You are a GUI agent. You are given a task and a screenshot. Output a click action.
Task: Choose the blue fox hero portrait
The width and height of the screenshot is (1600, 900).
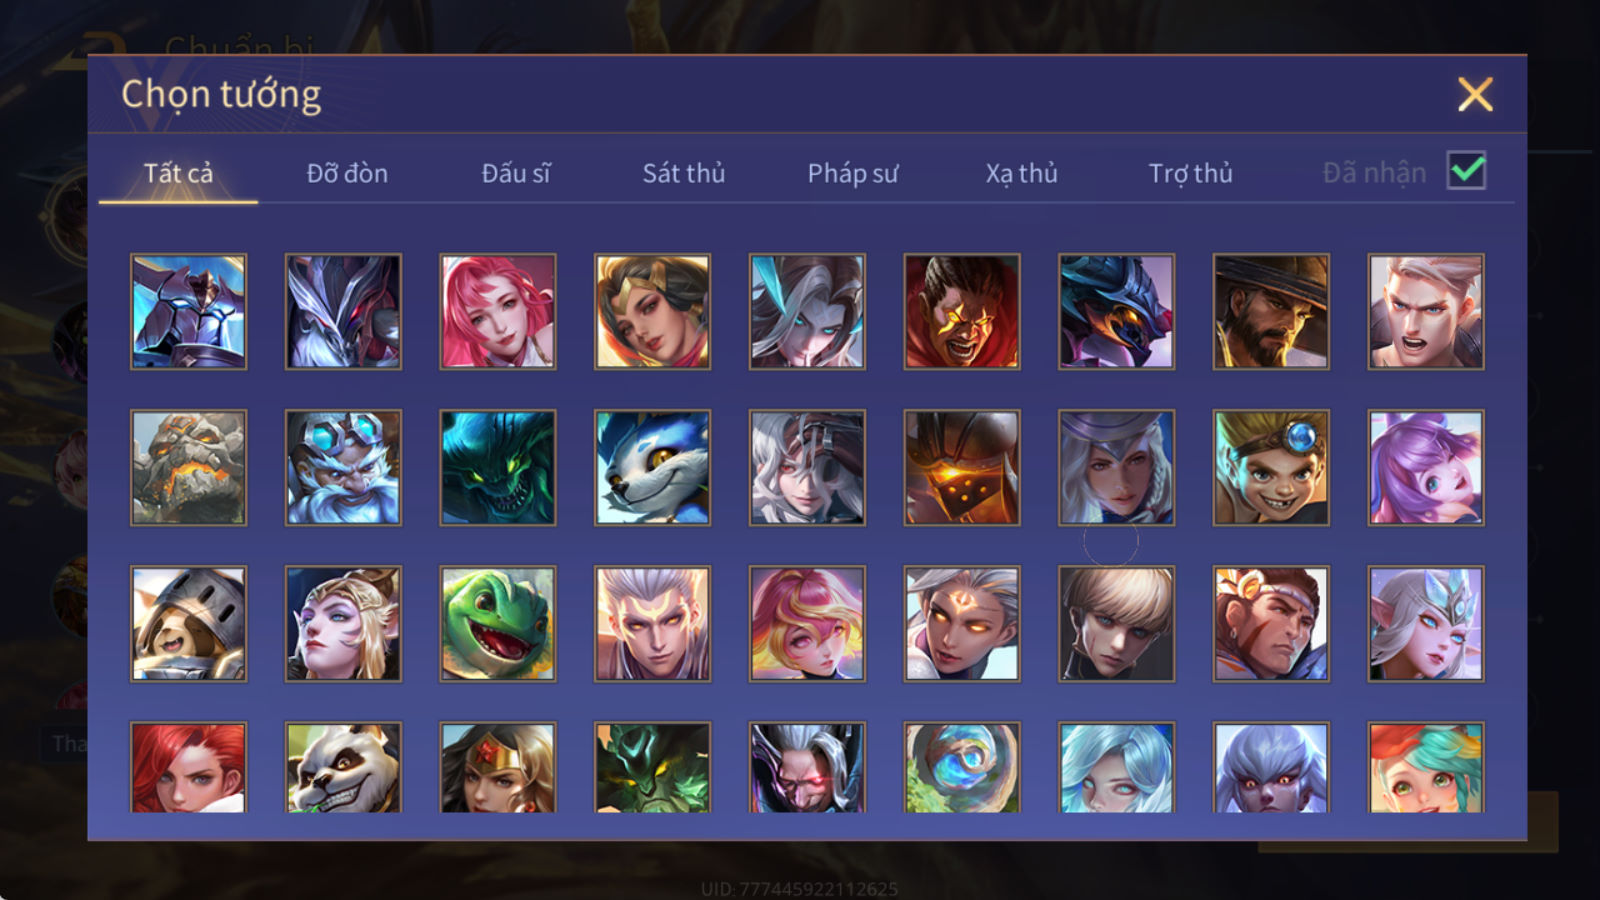pyautogui.click(x=653, y=467)
